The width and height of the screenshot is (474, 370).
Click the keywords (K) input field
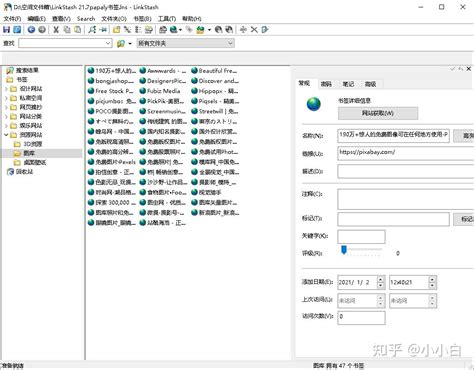(361, 236)
